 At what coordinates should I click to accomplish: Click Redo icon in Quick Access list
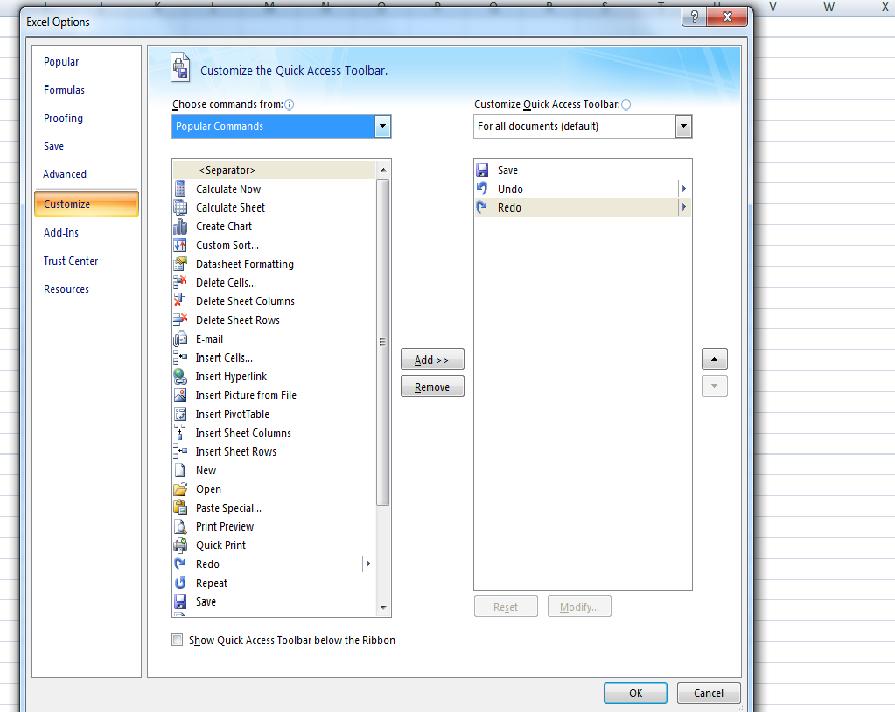(x=482, y=207)
